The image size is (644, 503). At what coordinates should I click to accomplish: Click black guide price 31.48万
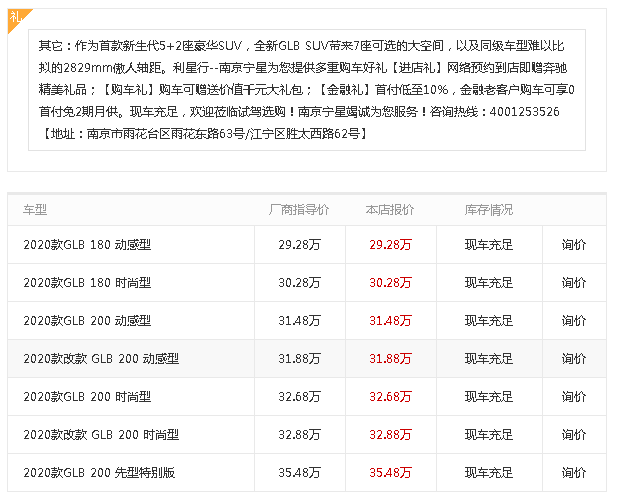[x=299, y=321]
